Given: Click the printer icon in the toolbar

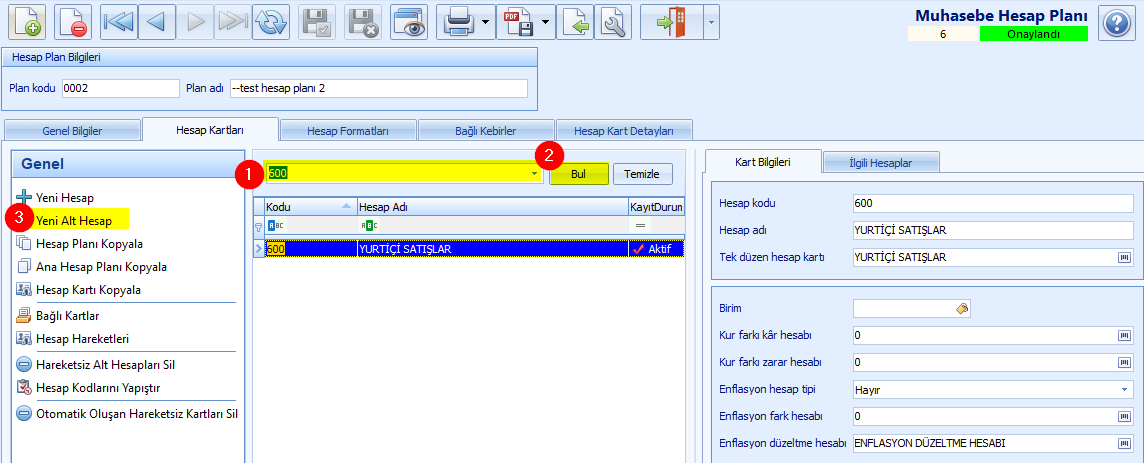Looking at the screenshot, I should coord(460,22).
